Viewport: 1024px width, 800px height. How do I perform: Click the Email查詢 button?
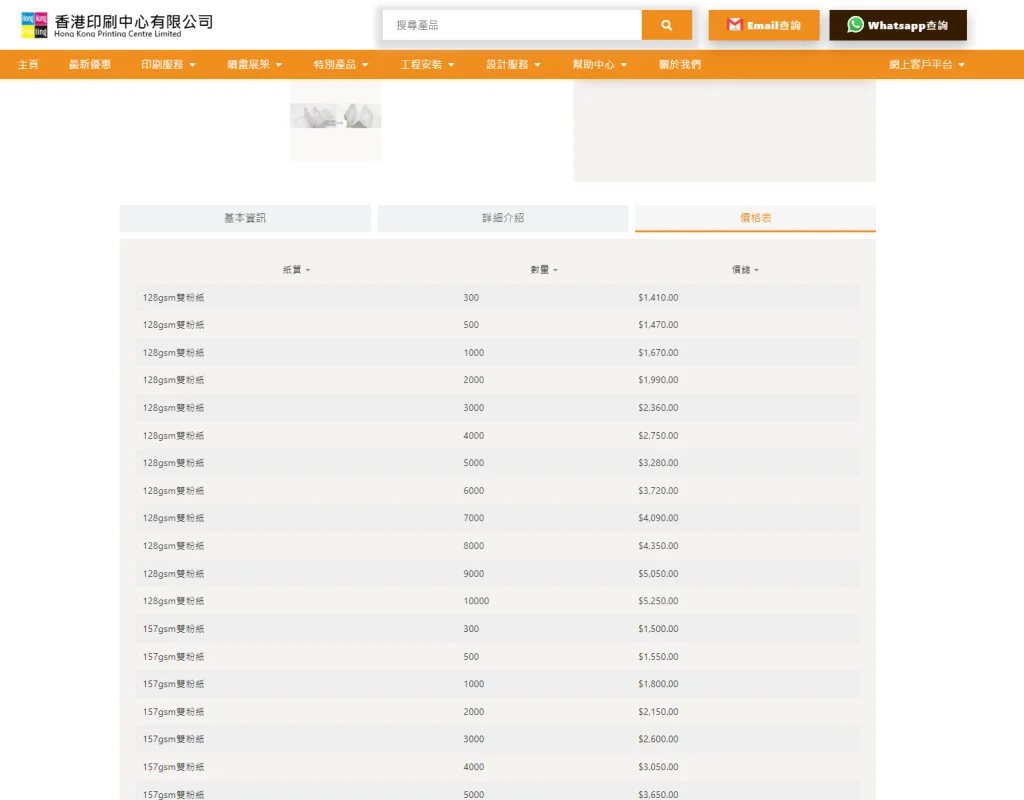click(763, 25)
